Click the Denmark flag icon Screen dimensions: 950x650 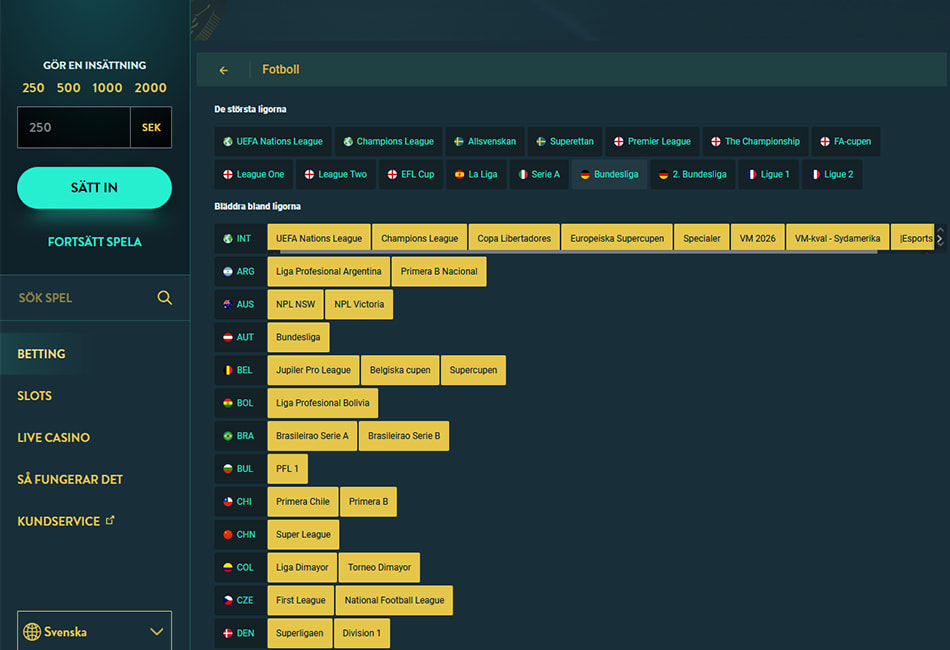[x=228, y=633]
